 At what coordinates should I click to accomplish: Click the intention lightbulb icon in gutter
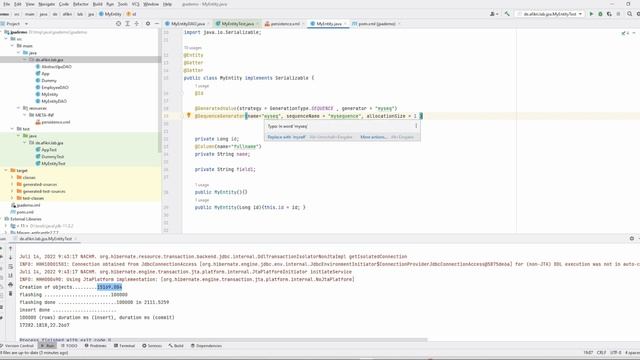pyautogui.click(x=189, y=116)
